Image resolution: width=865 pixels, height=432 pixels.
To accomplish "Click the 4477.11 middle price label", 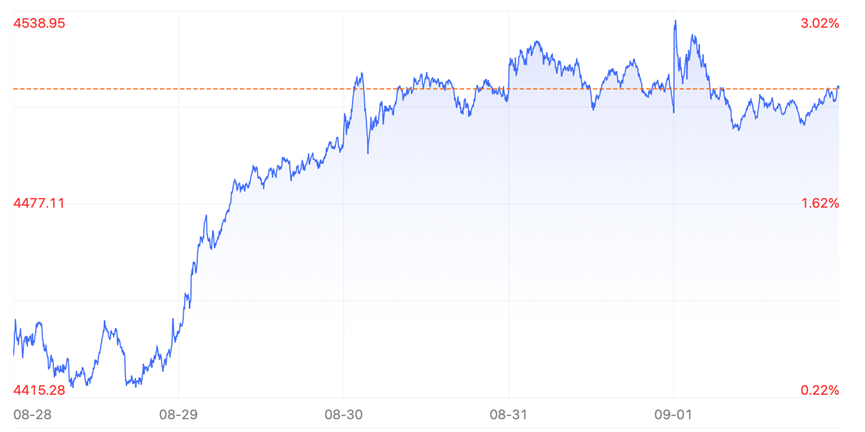I will [39, 204].
